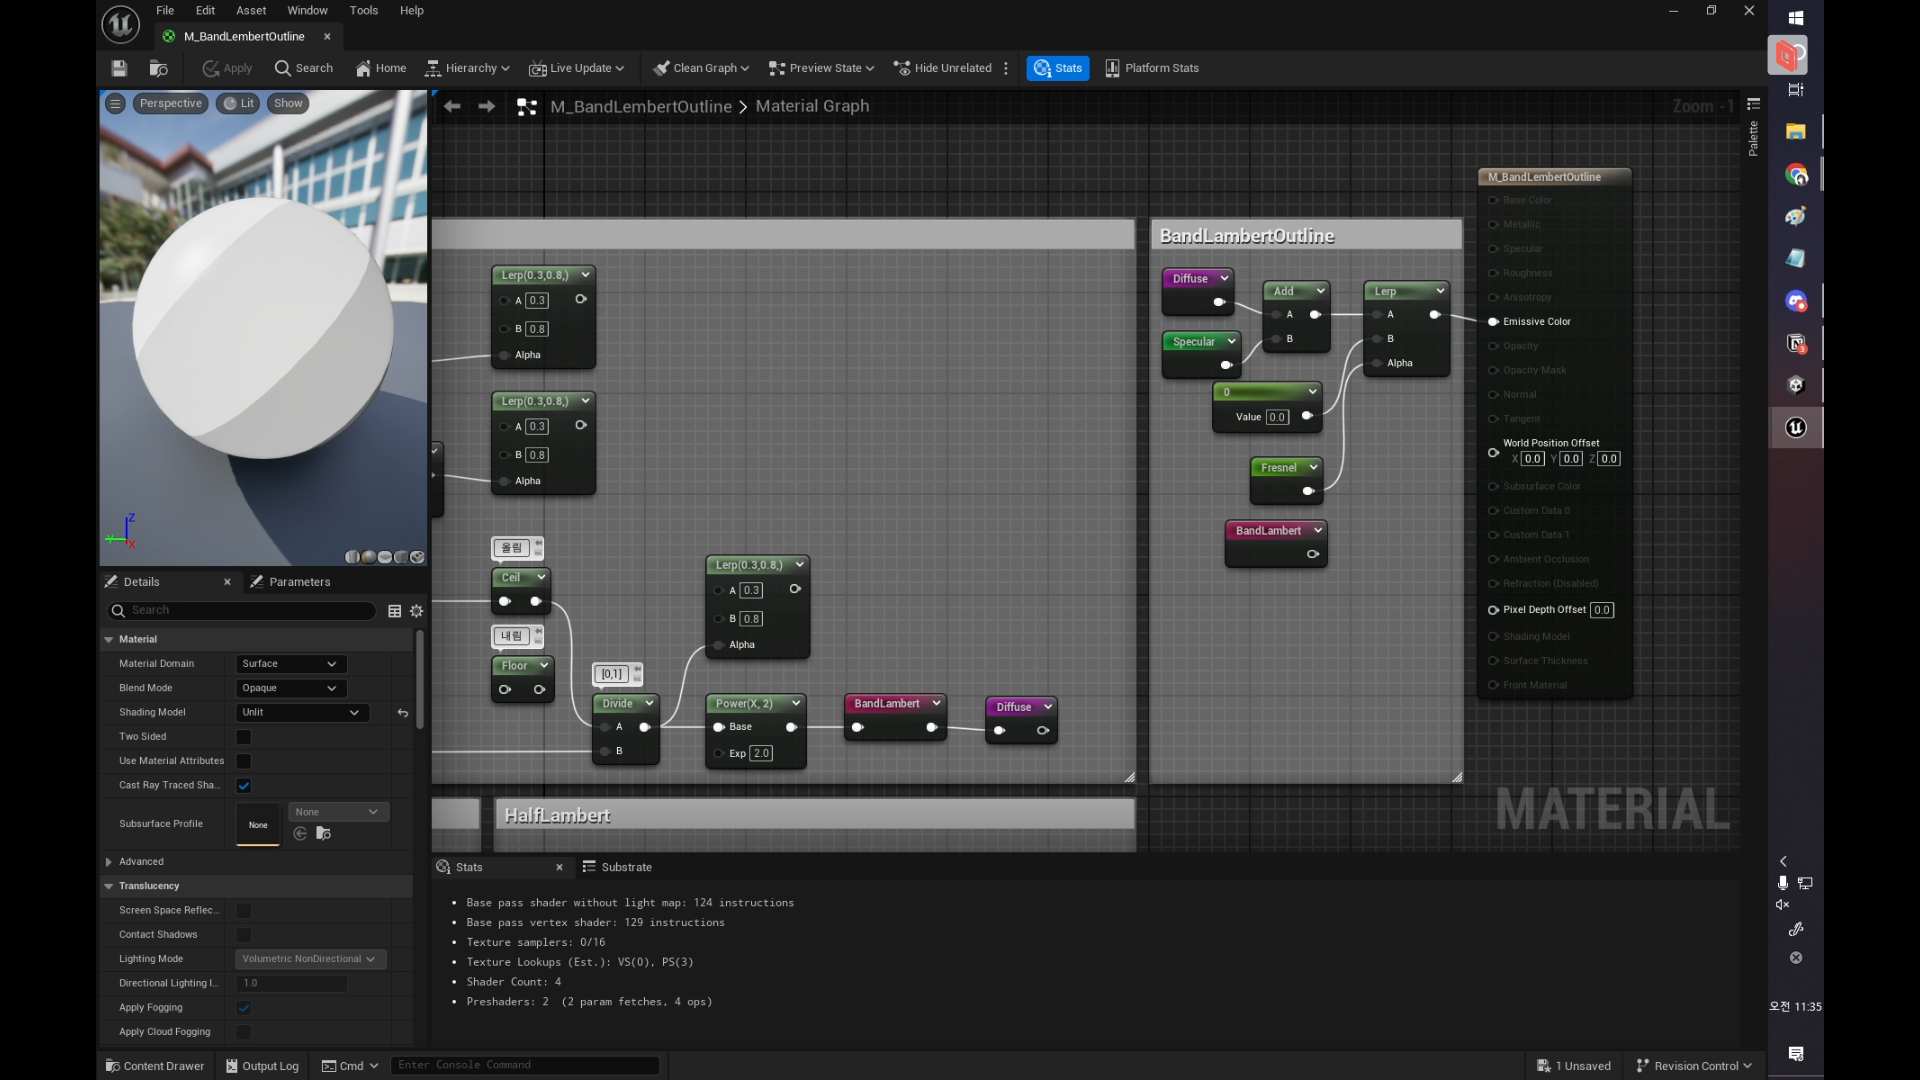1920x1080 pixels.
Task: Enable the Two Sided checkbox
Action: point(244,737)
